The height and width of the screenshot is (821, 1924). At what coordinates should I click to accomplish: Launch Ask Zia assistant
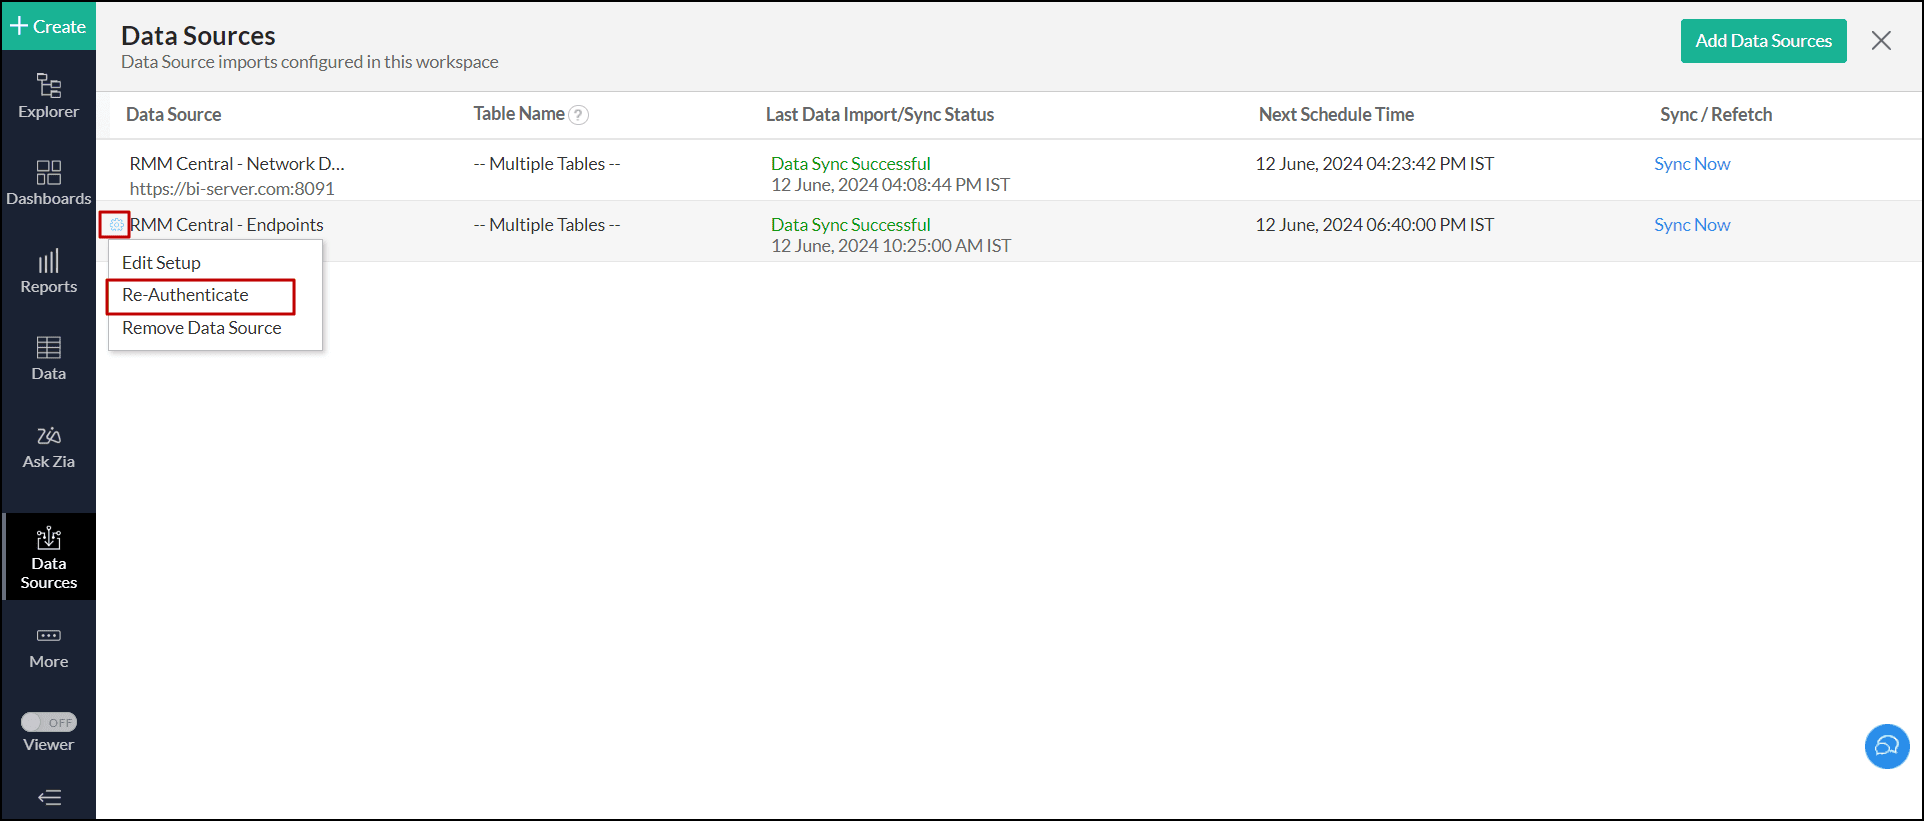pyautogui.click(x=48, y=446)
